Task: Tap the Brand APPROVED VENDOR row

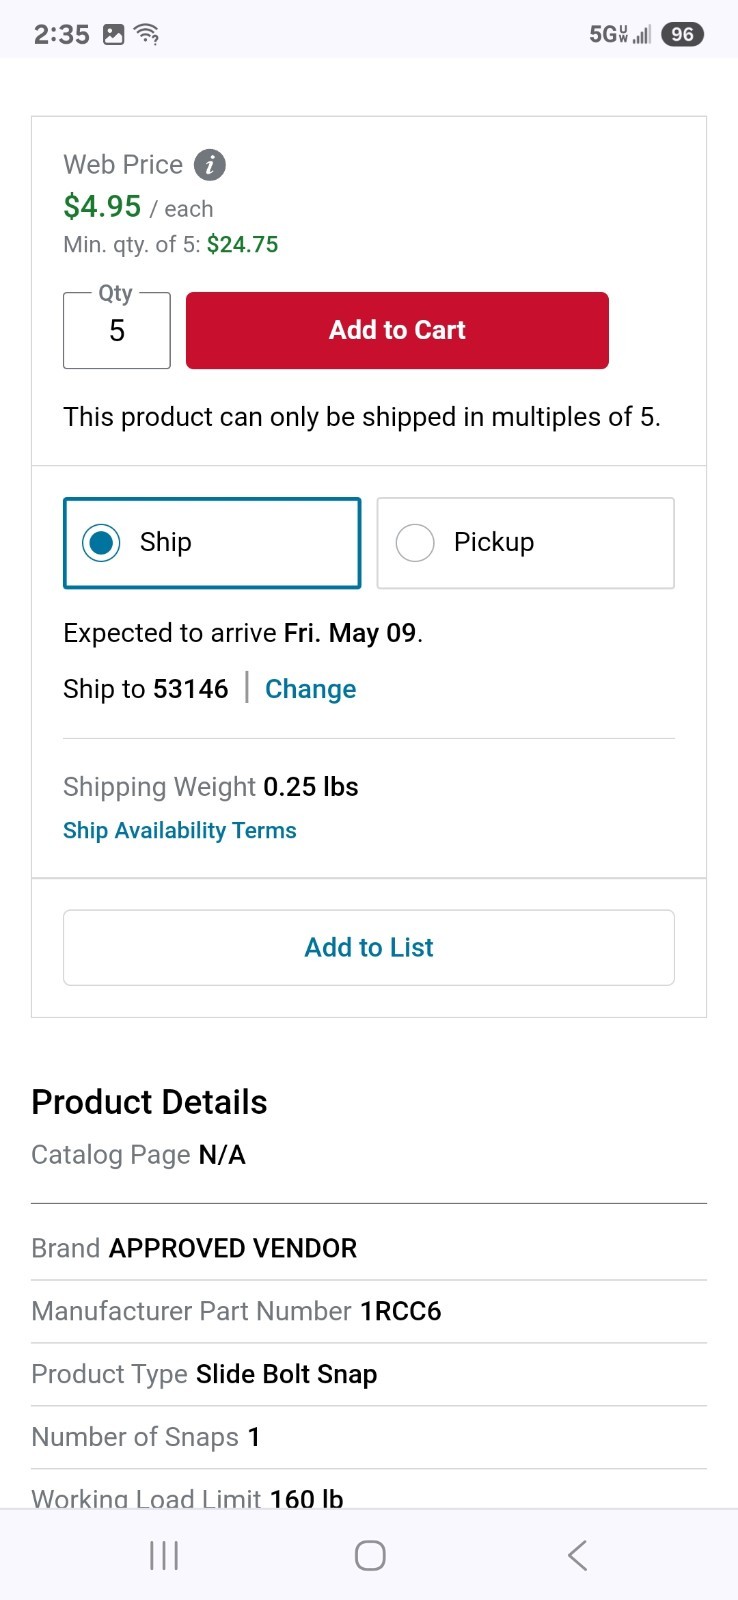Action: click(x=369, y=1248)
